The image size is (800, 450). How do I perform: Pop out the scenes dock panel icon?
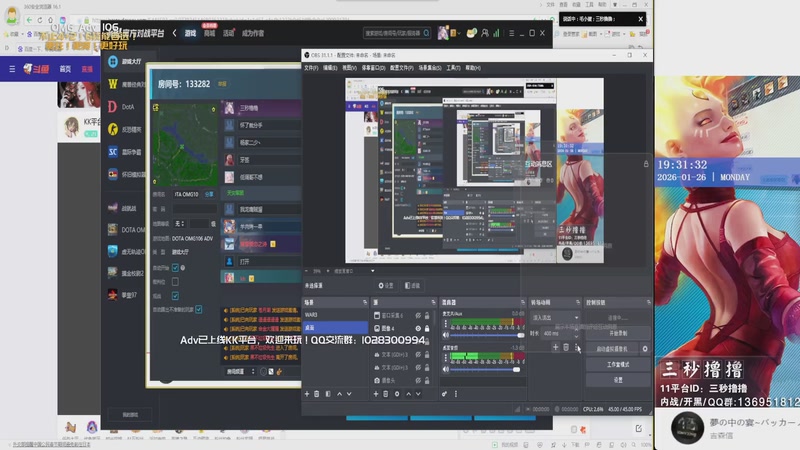[x=365, y=303]
